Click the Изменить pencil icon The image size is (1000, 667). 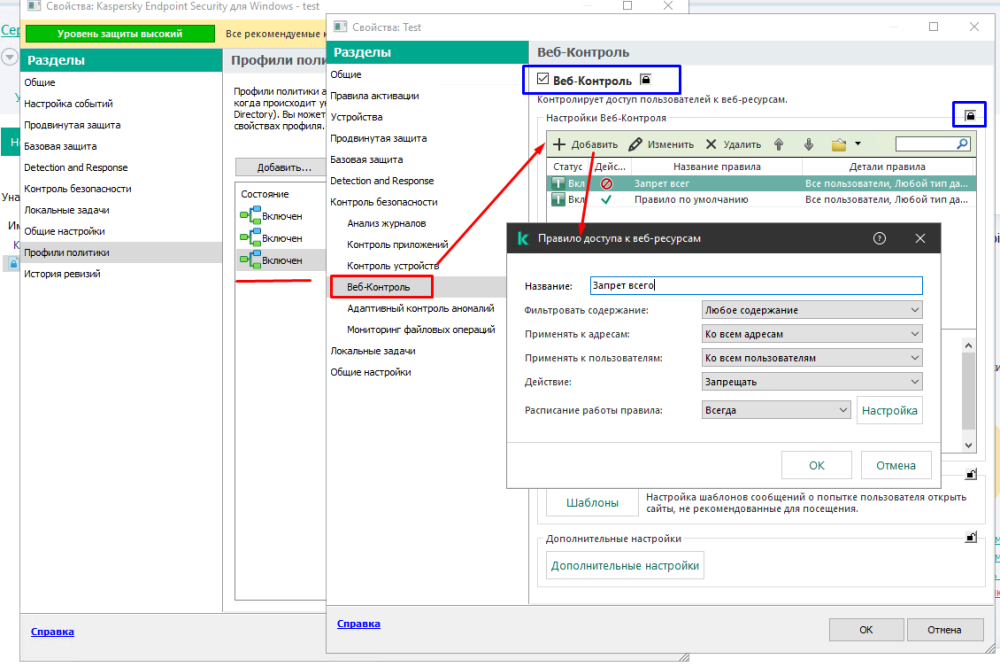click(x=635, y=144)
